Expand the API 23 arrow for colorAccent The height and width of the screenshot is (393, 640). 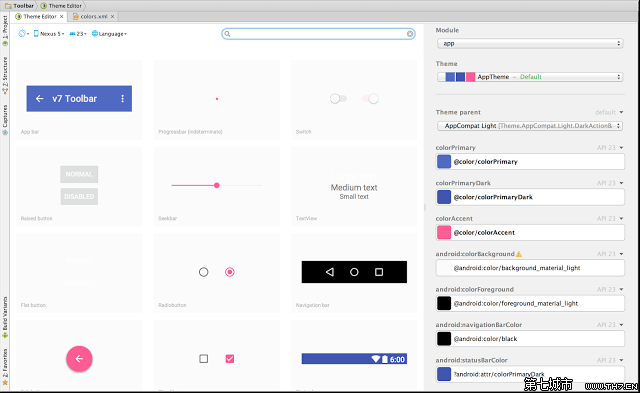tap(621, 219)
